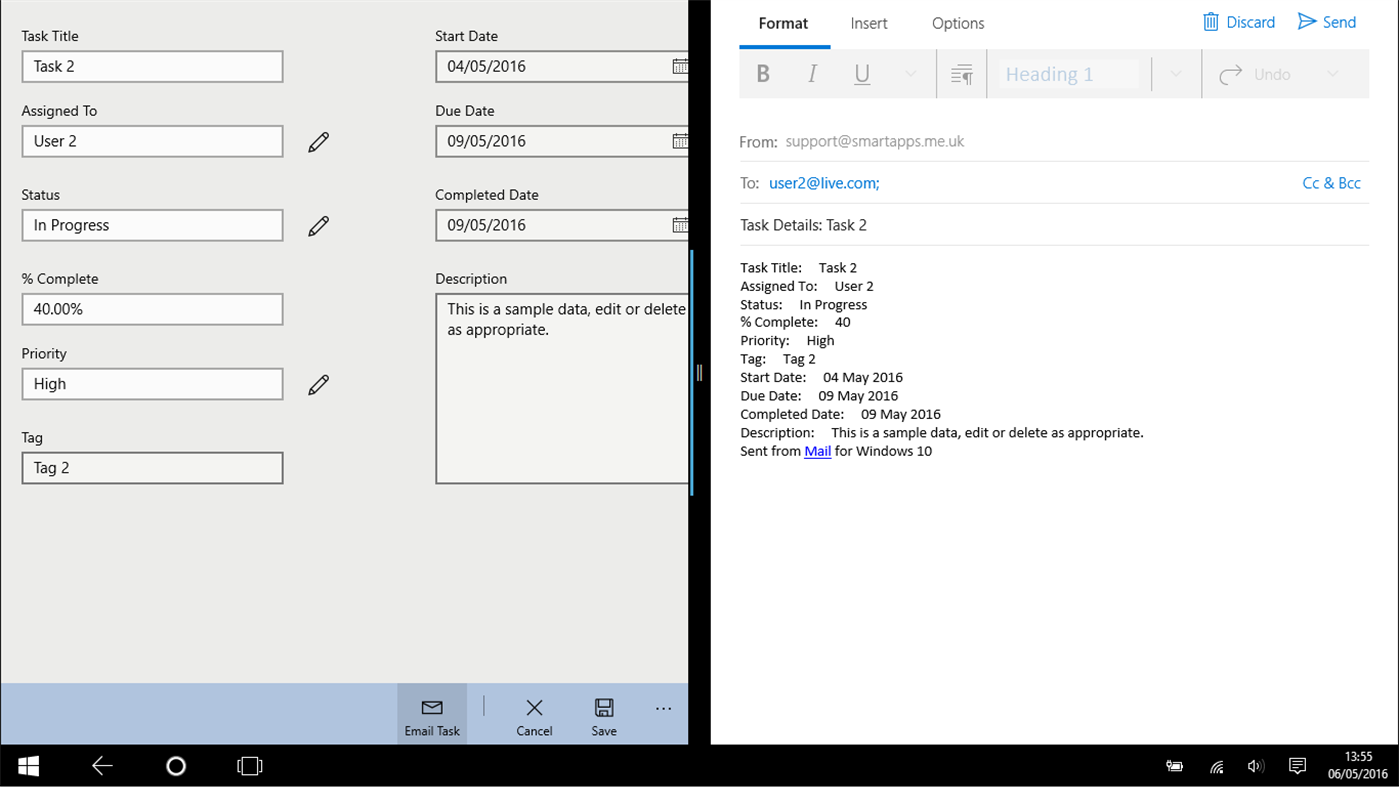The width and height of the screenshot is (1399, 787).
Task: Open the Undo dropdown arrow
Action: pyautogui.click(x=1332, y=73)
